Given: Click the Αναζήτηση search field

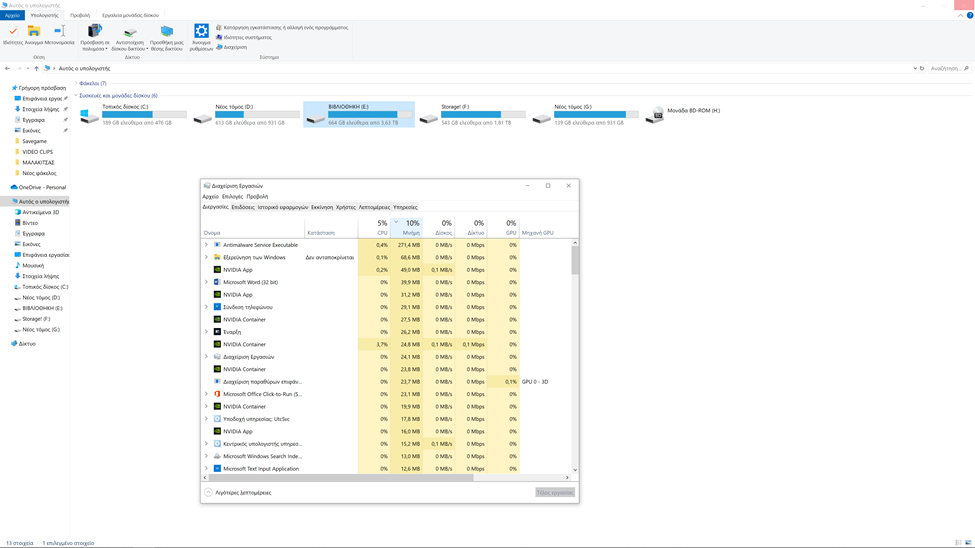Looking at the screenshot, I should click(x=949, y=68).
